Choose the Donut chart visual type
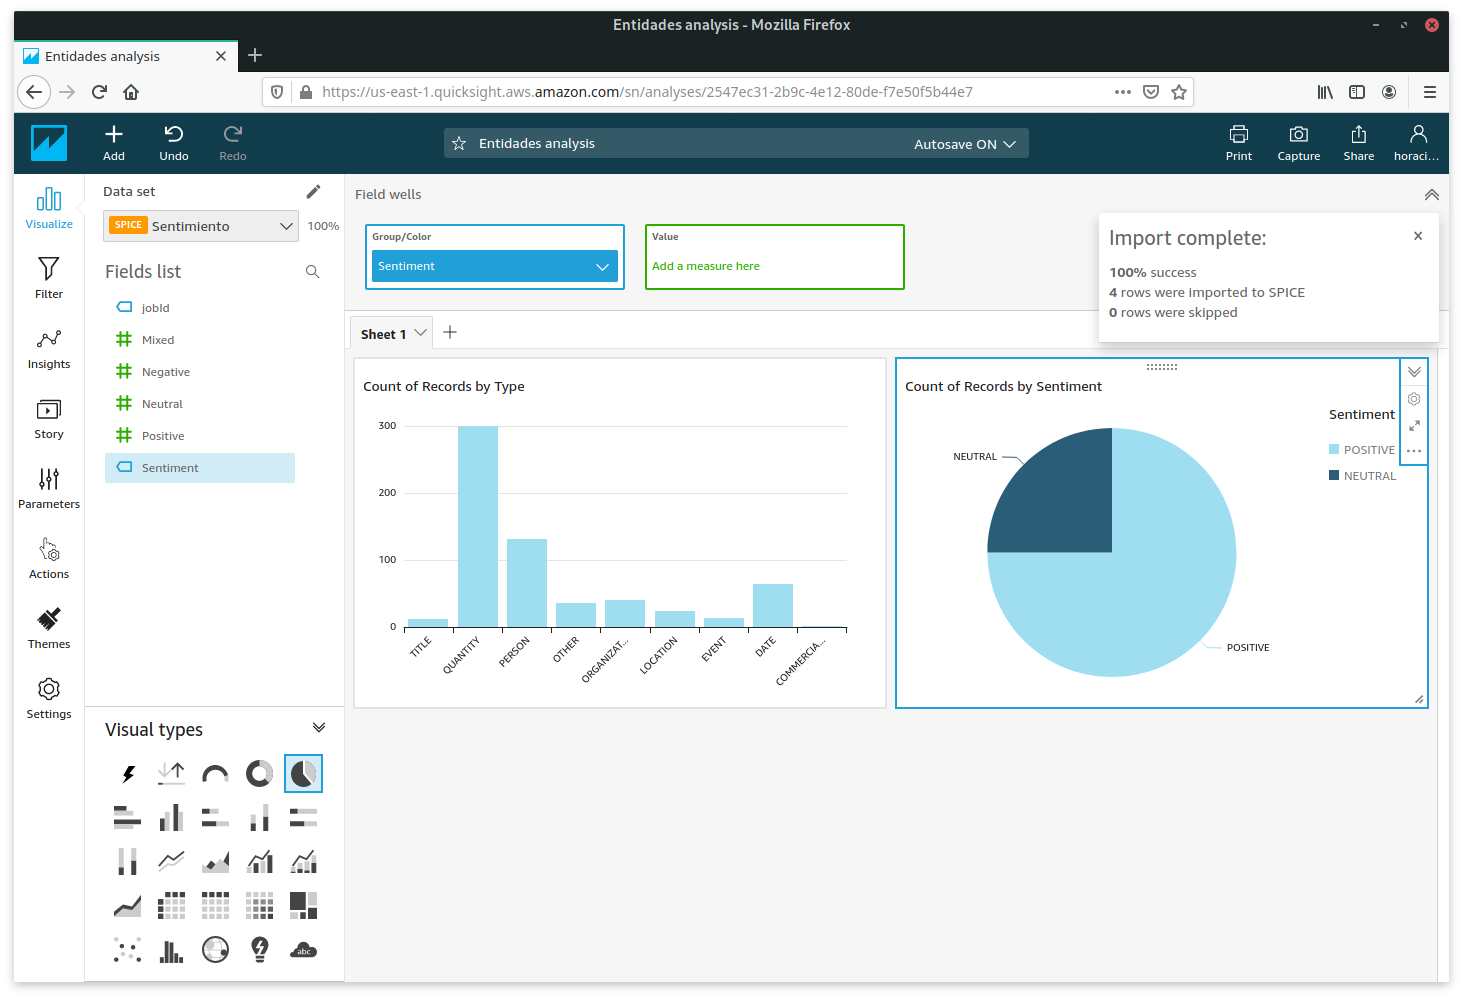The image size is (1463, 999). tap(260, 774)
